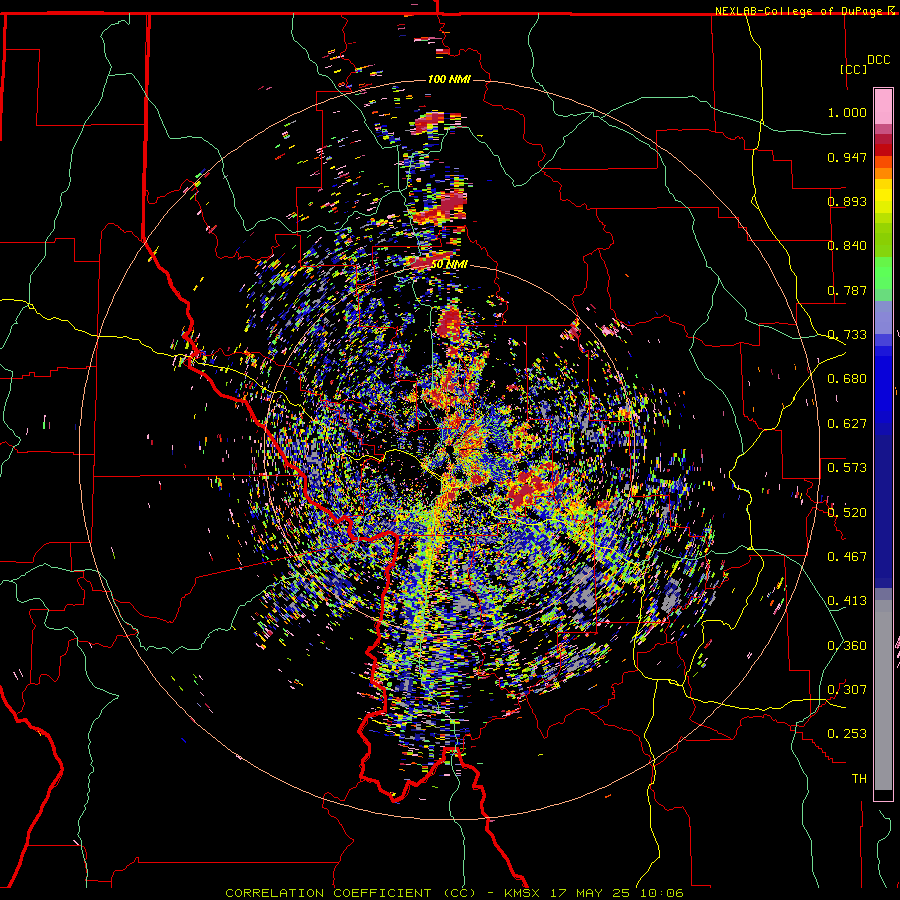Click the 0.680 legend value
Screen dimensions: 900x900
click(x=847, y=379)
